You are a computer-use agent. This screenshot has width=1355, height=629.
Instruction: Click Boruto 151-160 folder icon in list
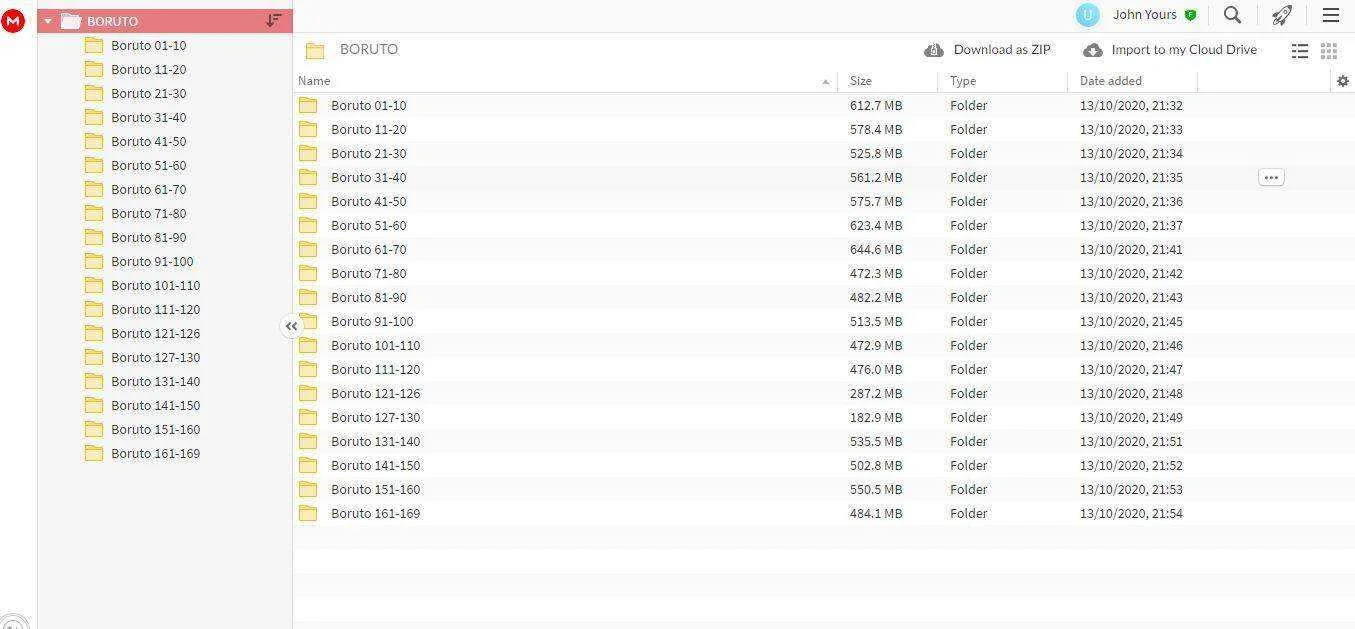pos(308,489)
